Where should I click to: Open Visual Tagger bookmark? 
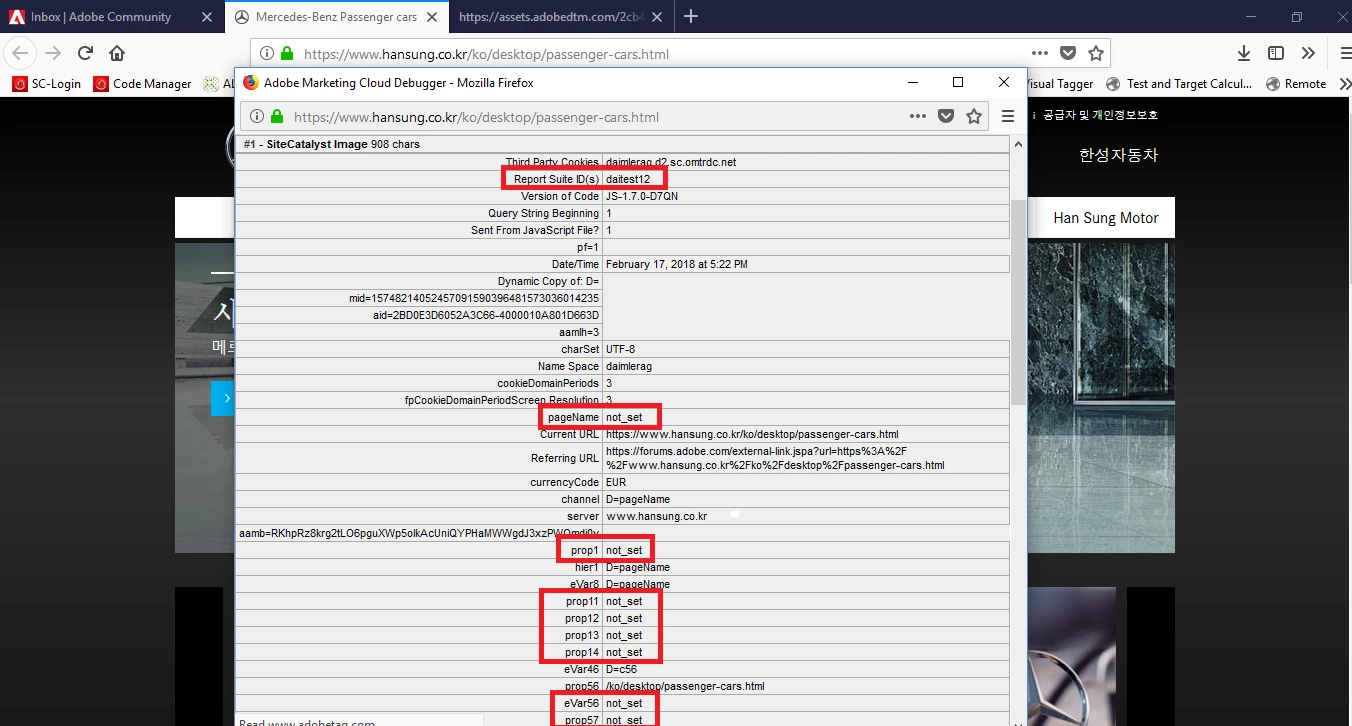click(1060, 84)
